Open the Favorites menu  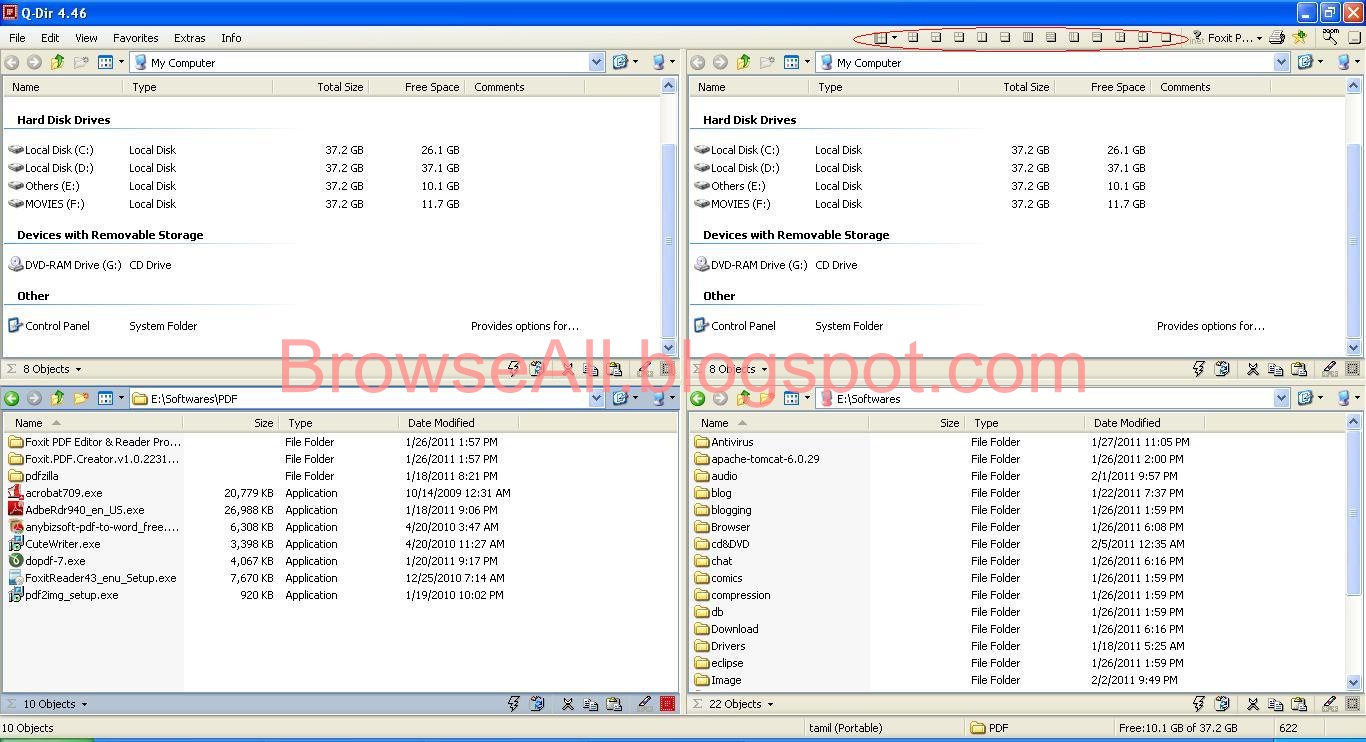point(136,38)
